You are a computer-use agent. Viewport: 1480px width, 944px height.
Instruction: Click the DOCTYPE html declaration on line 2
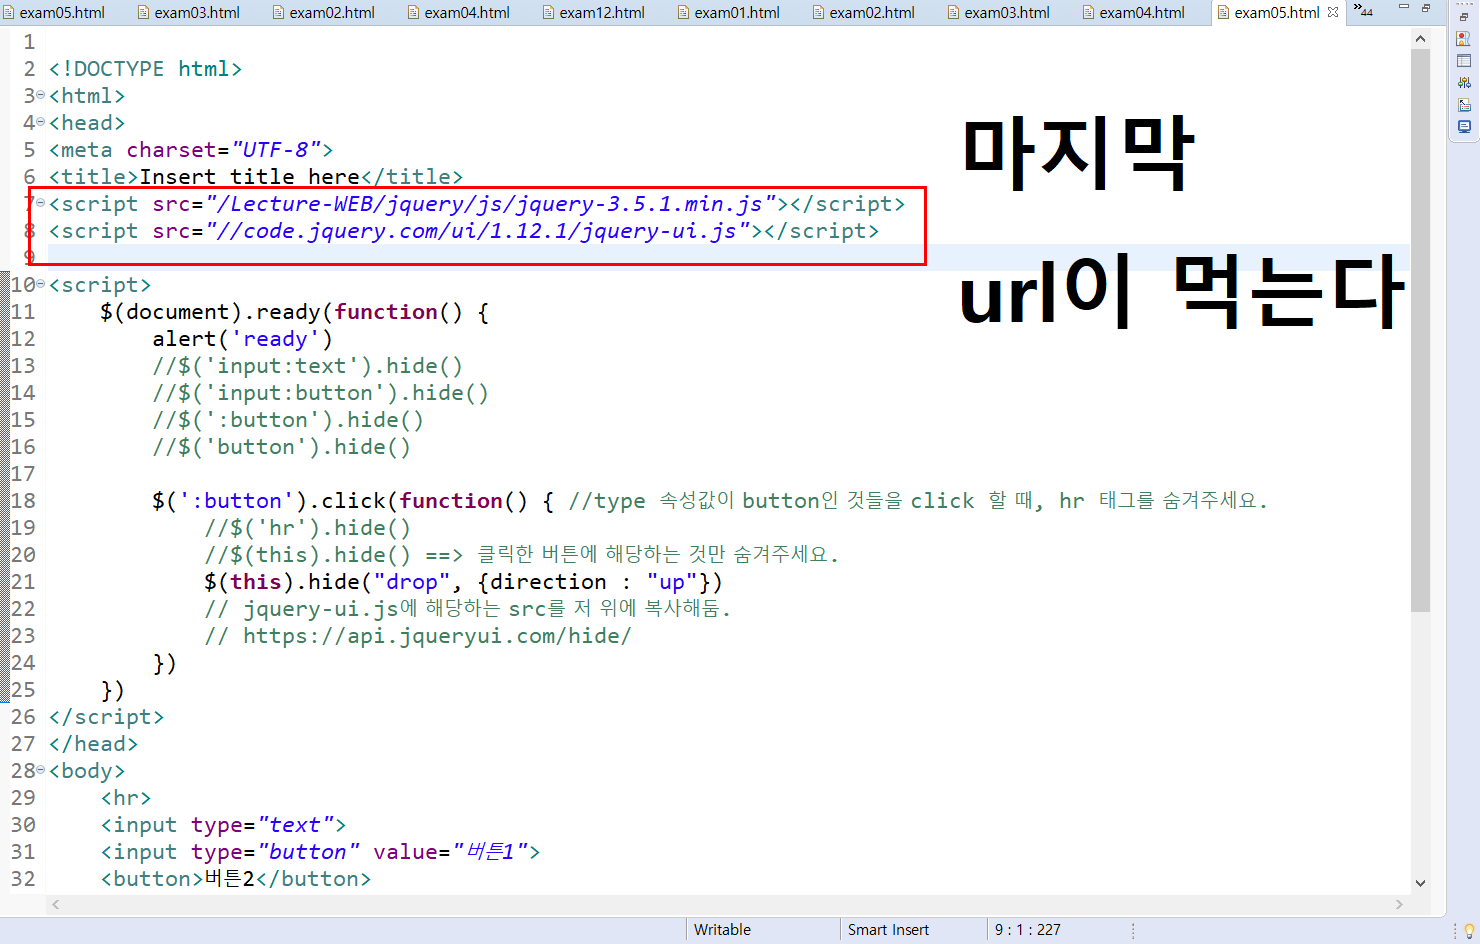coord(145,69)
